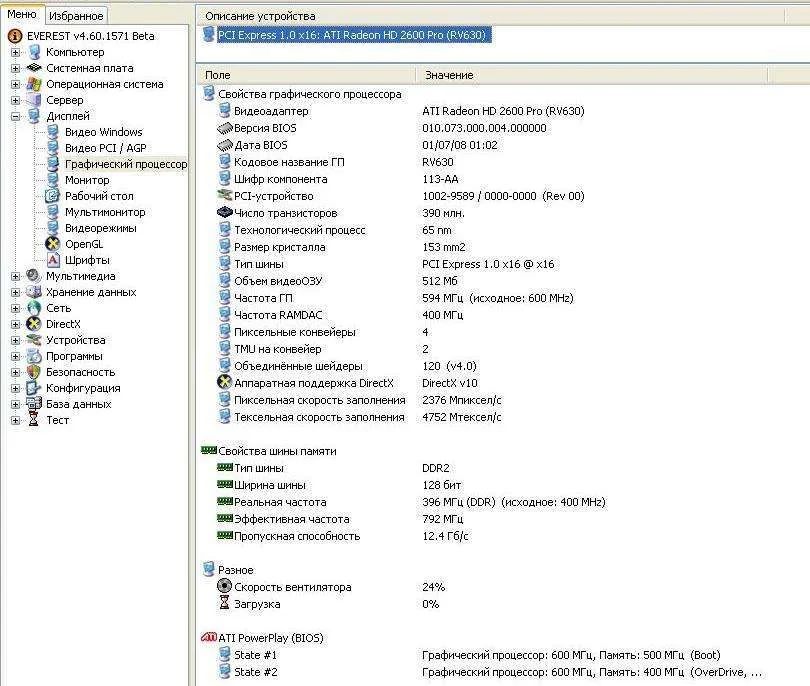The image size is (810, 686).
Task: Click the Значение column header
Action: (x=593, y=75)
